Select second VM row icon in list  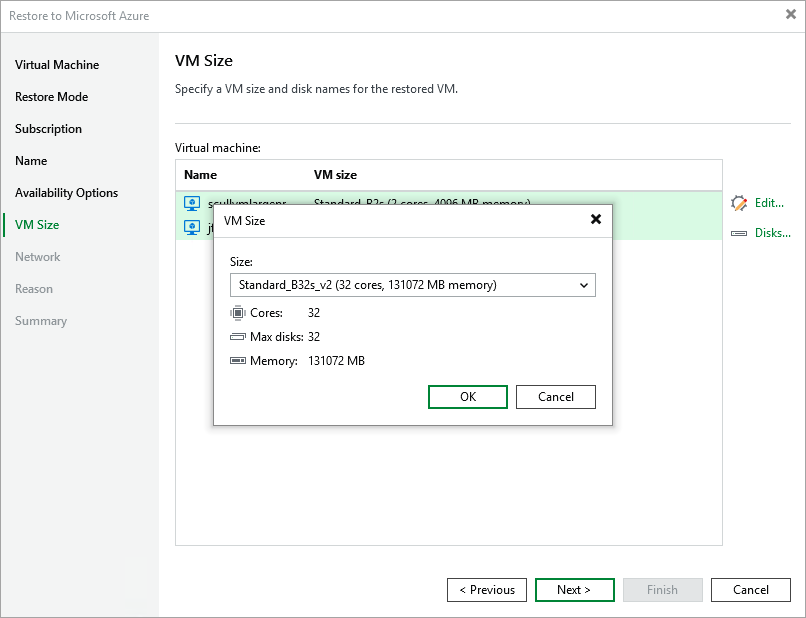192,227
